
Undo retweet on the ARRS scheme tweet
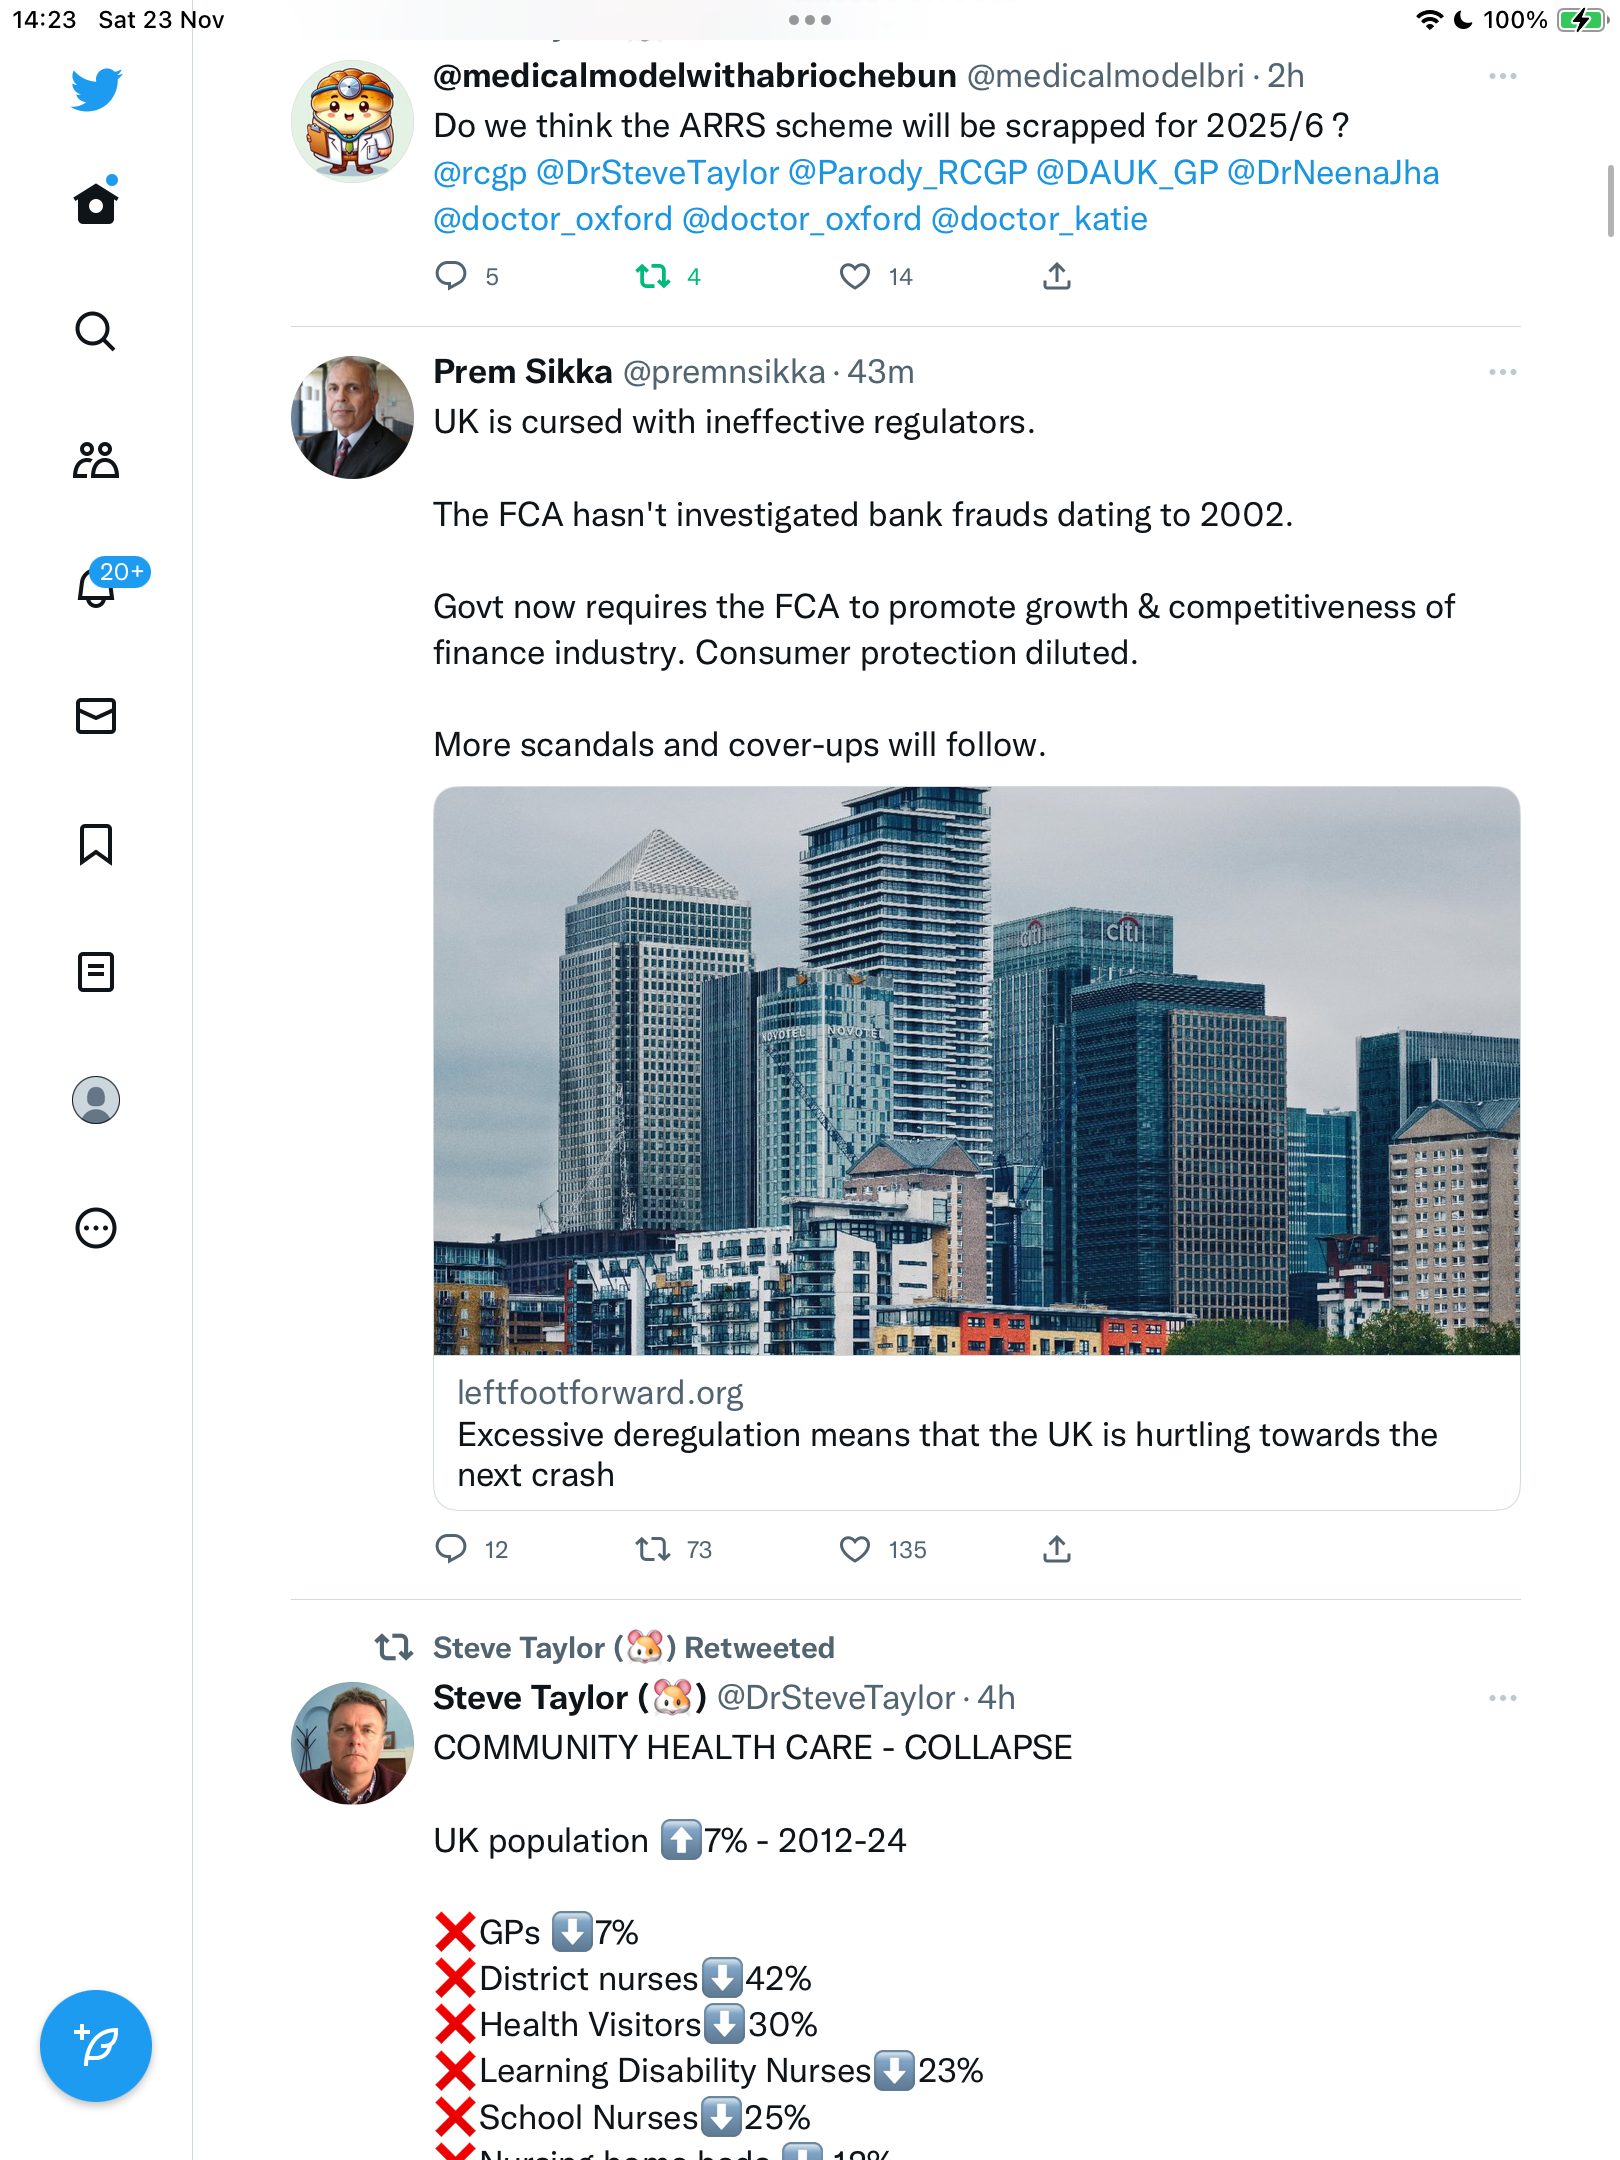pyautogui.click(x=653, y=276)
